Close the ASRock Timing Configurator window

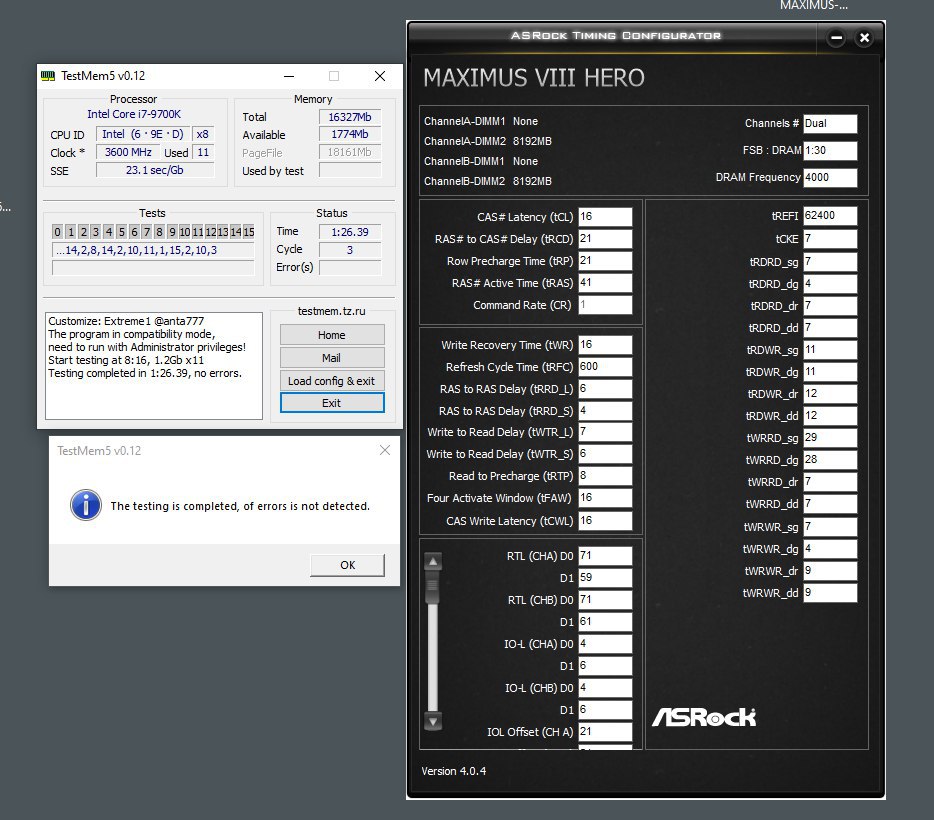[x=864, y=38]
